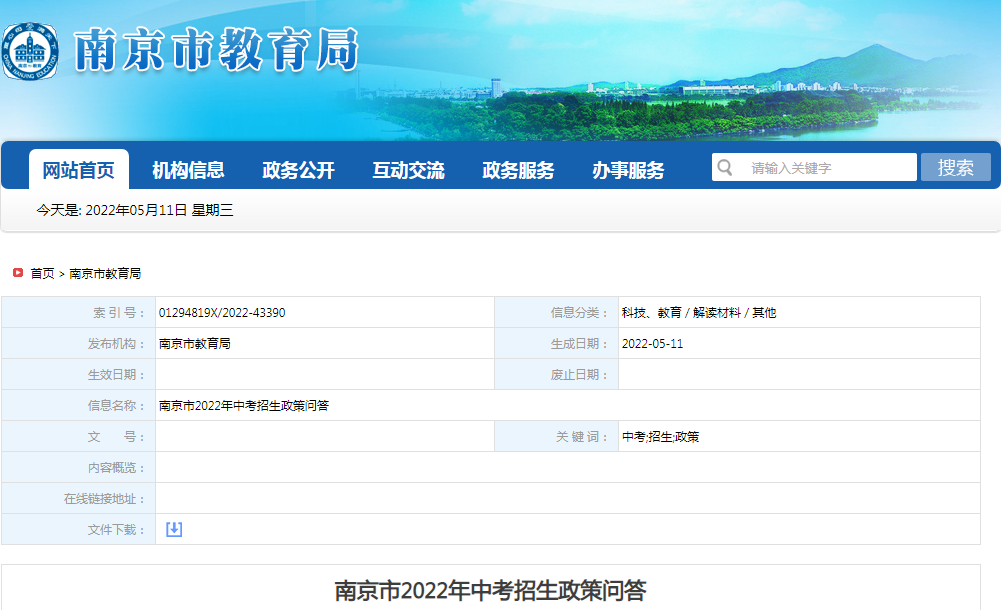Go to the 机构信息 menu item
Viewport: 1001px width, 610px height.
188,170
